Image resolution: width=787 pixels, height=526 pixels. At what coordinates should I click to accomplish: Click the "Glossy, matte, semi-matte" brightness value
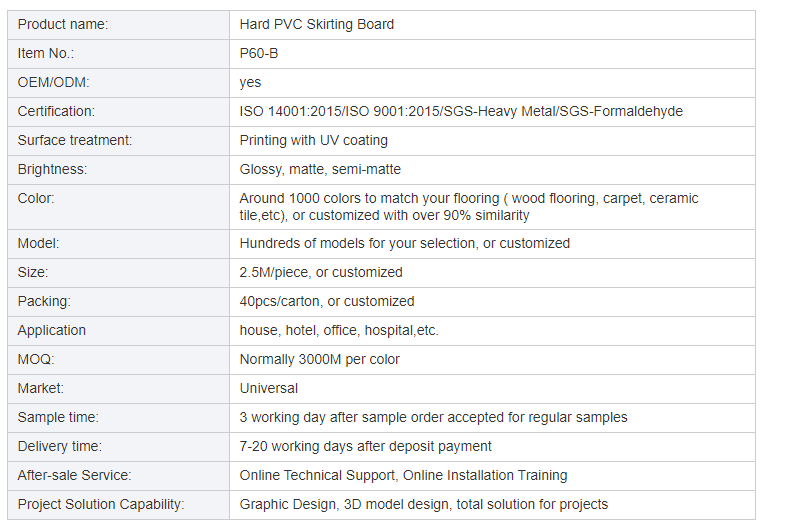[x=320, y=169]
